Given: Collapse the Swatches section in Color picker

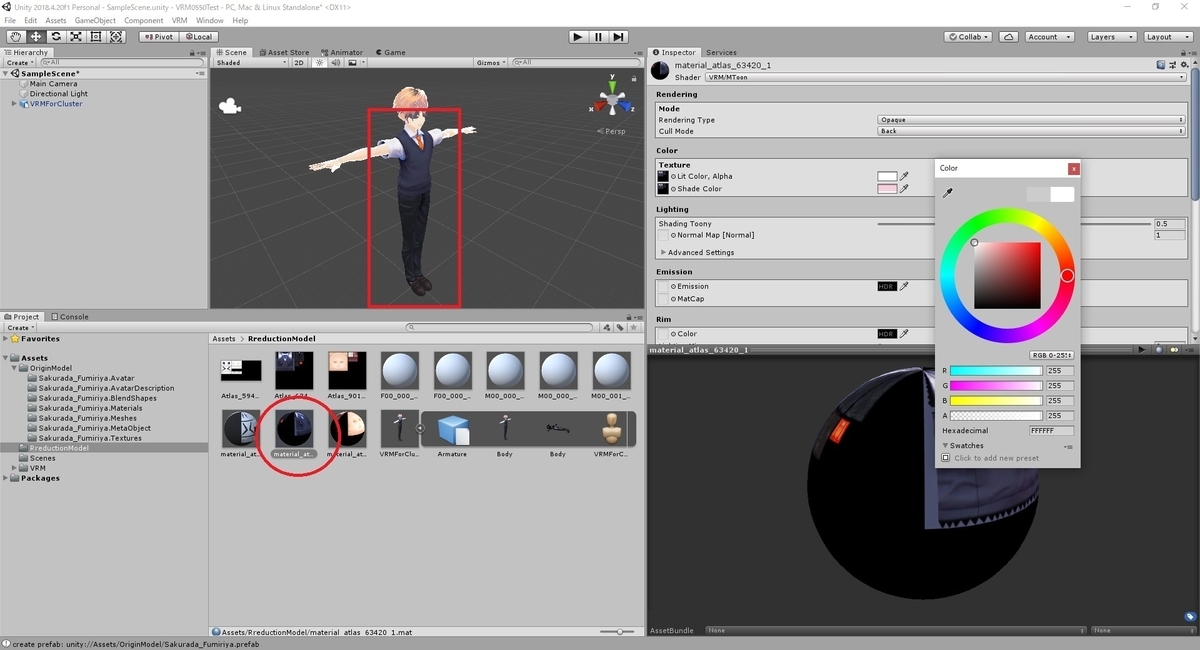Looking at the screenshot, I should pyautogui.click(x=945, y=446).
